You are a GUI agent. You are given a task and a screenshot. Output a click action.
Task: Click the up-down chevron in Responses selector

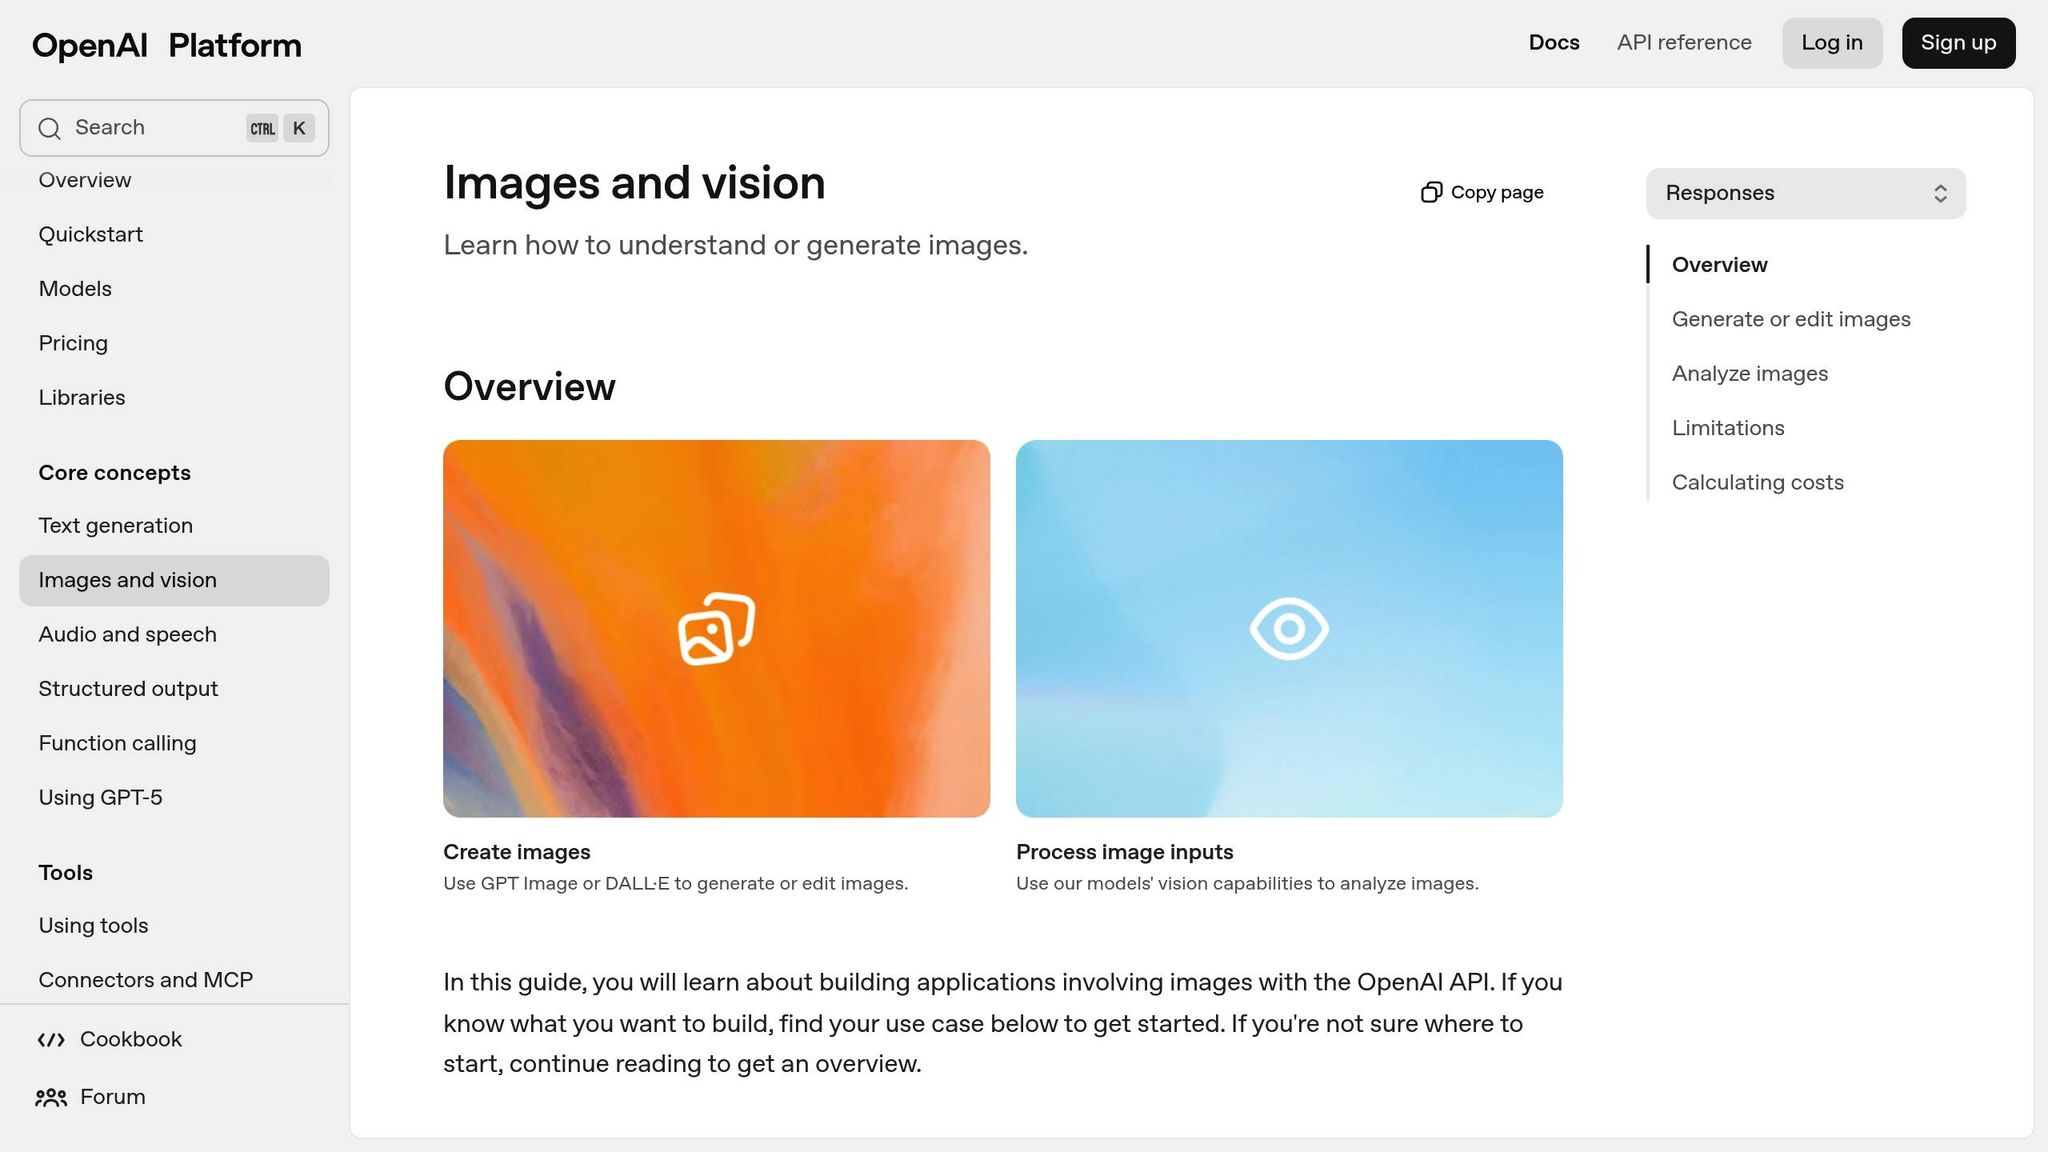[1940, 193]
